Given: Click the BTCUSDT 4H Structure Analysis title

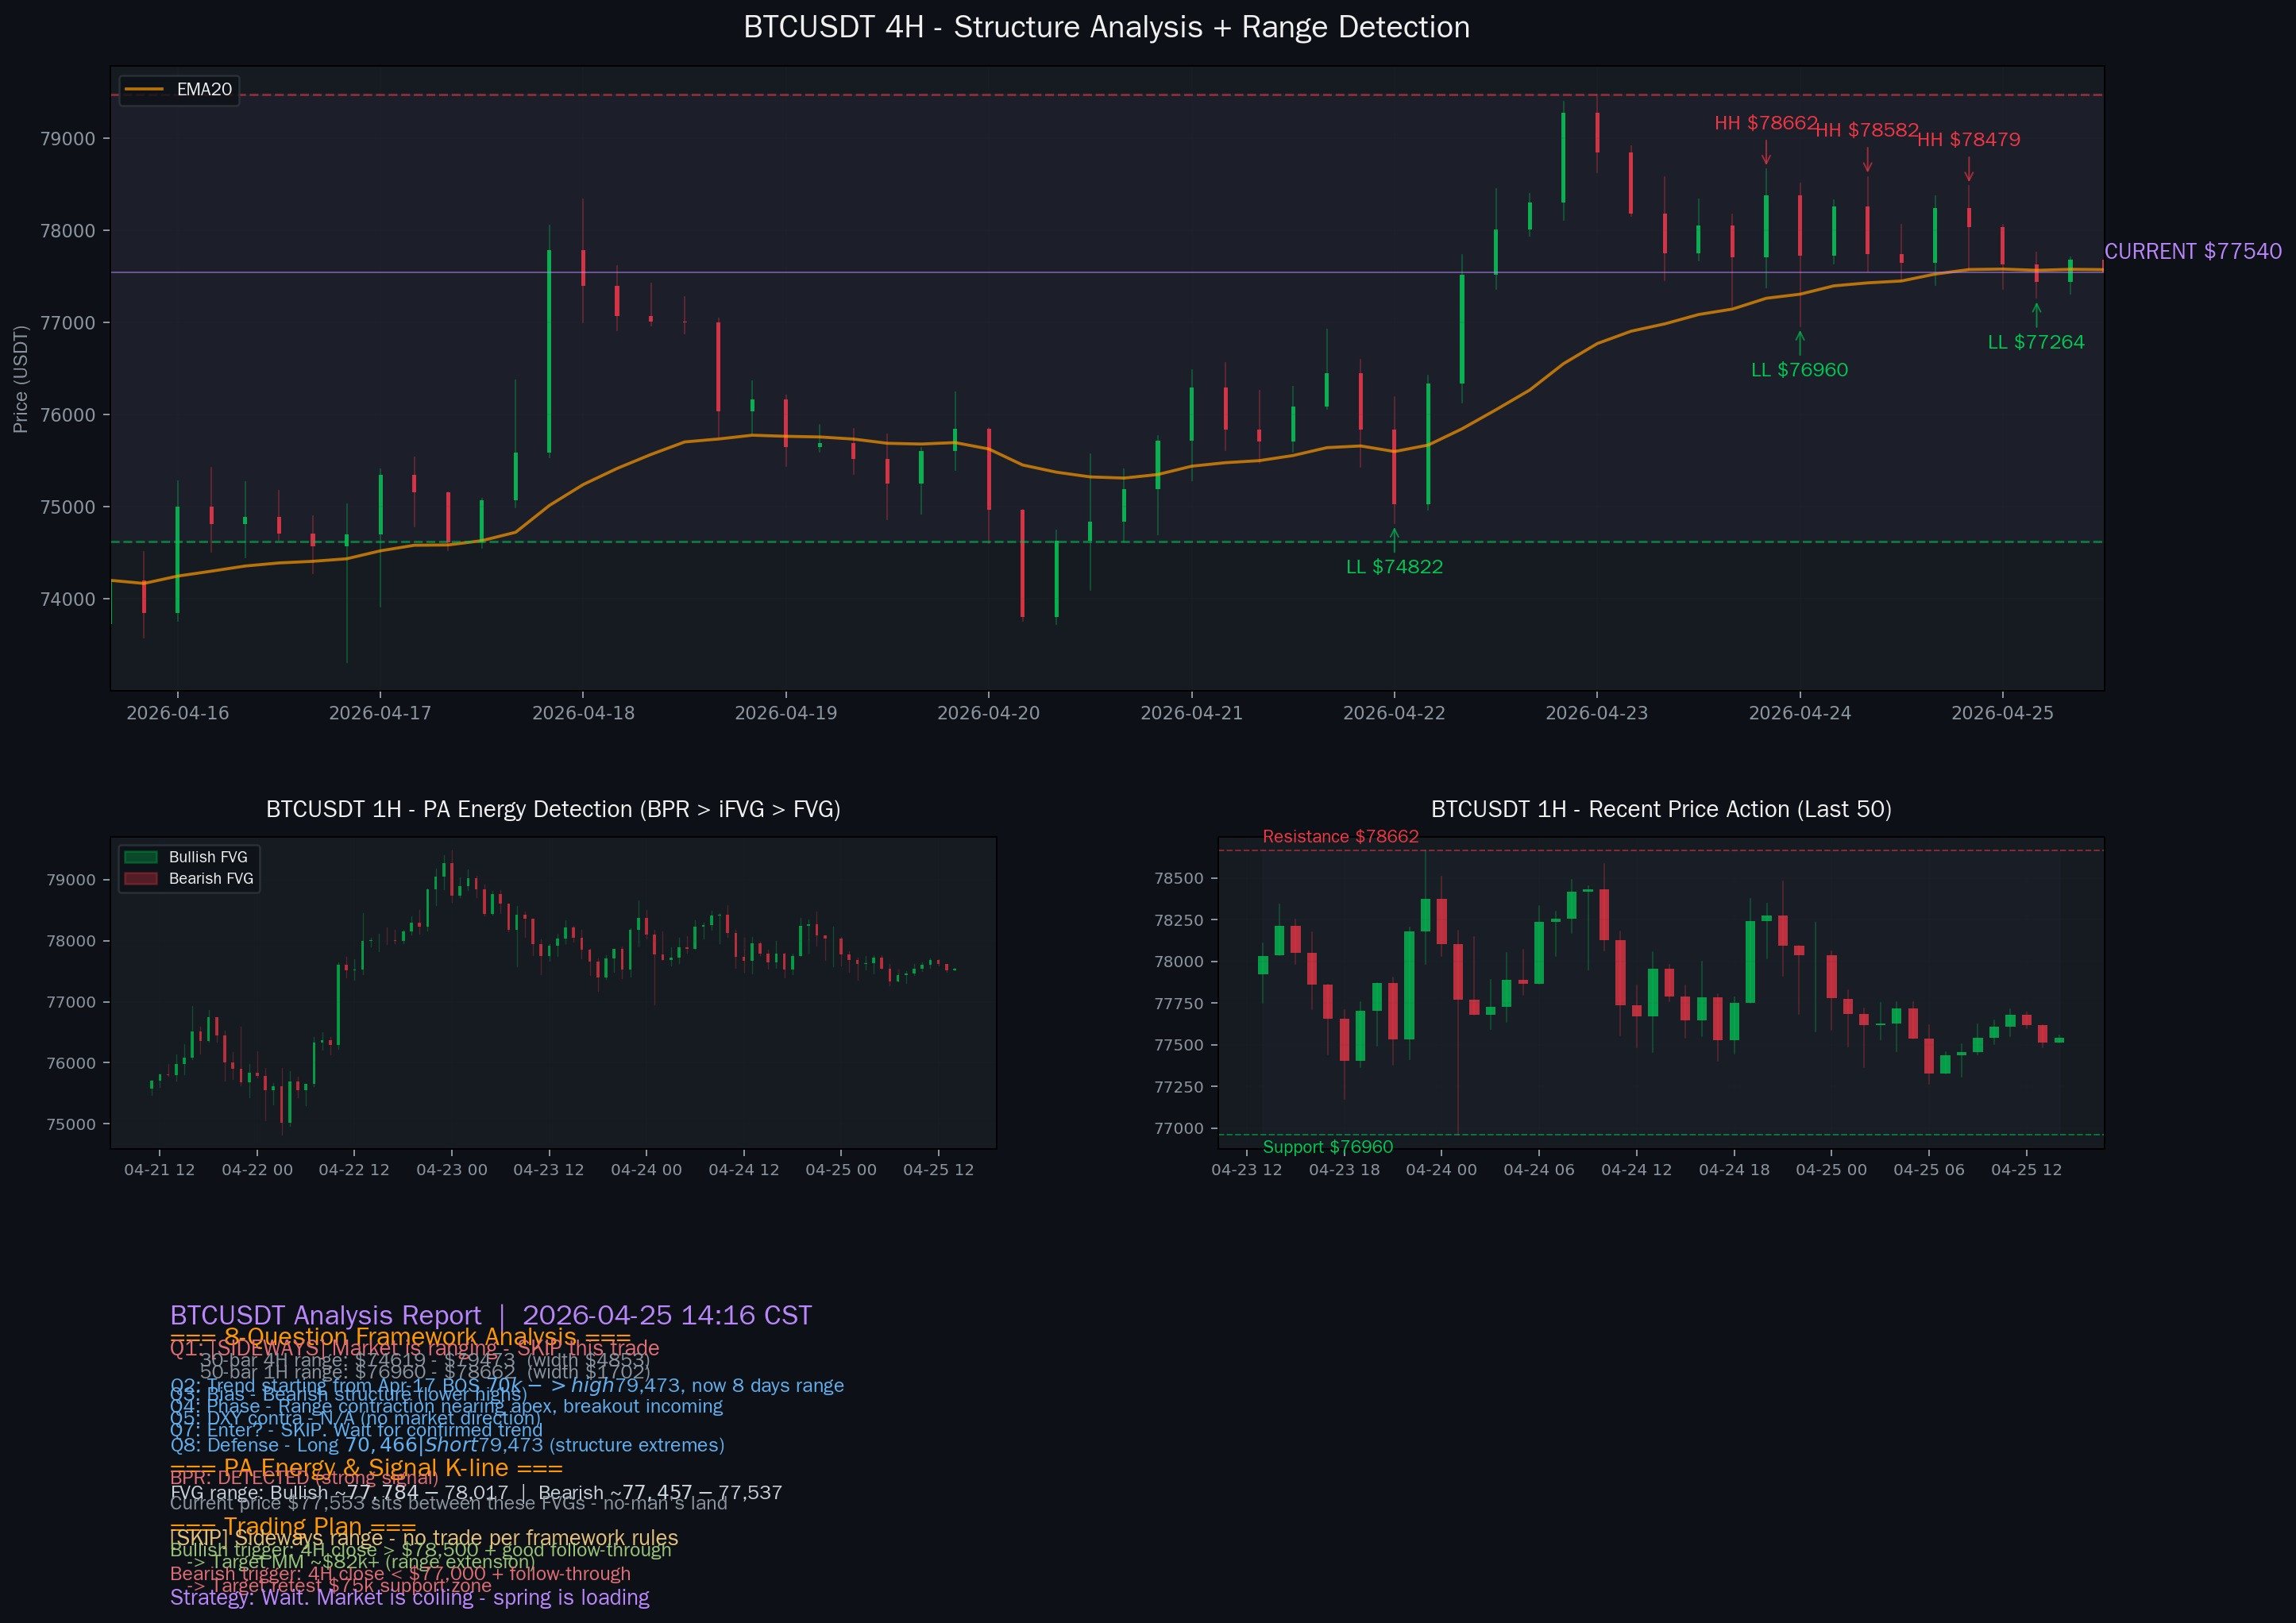Looking at the screenshot, I should tap(1106, 27).
